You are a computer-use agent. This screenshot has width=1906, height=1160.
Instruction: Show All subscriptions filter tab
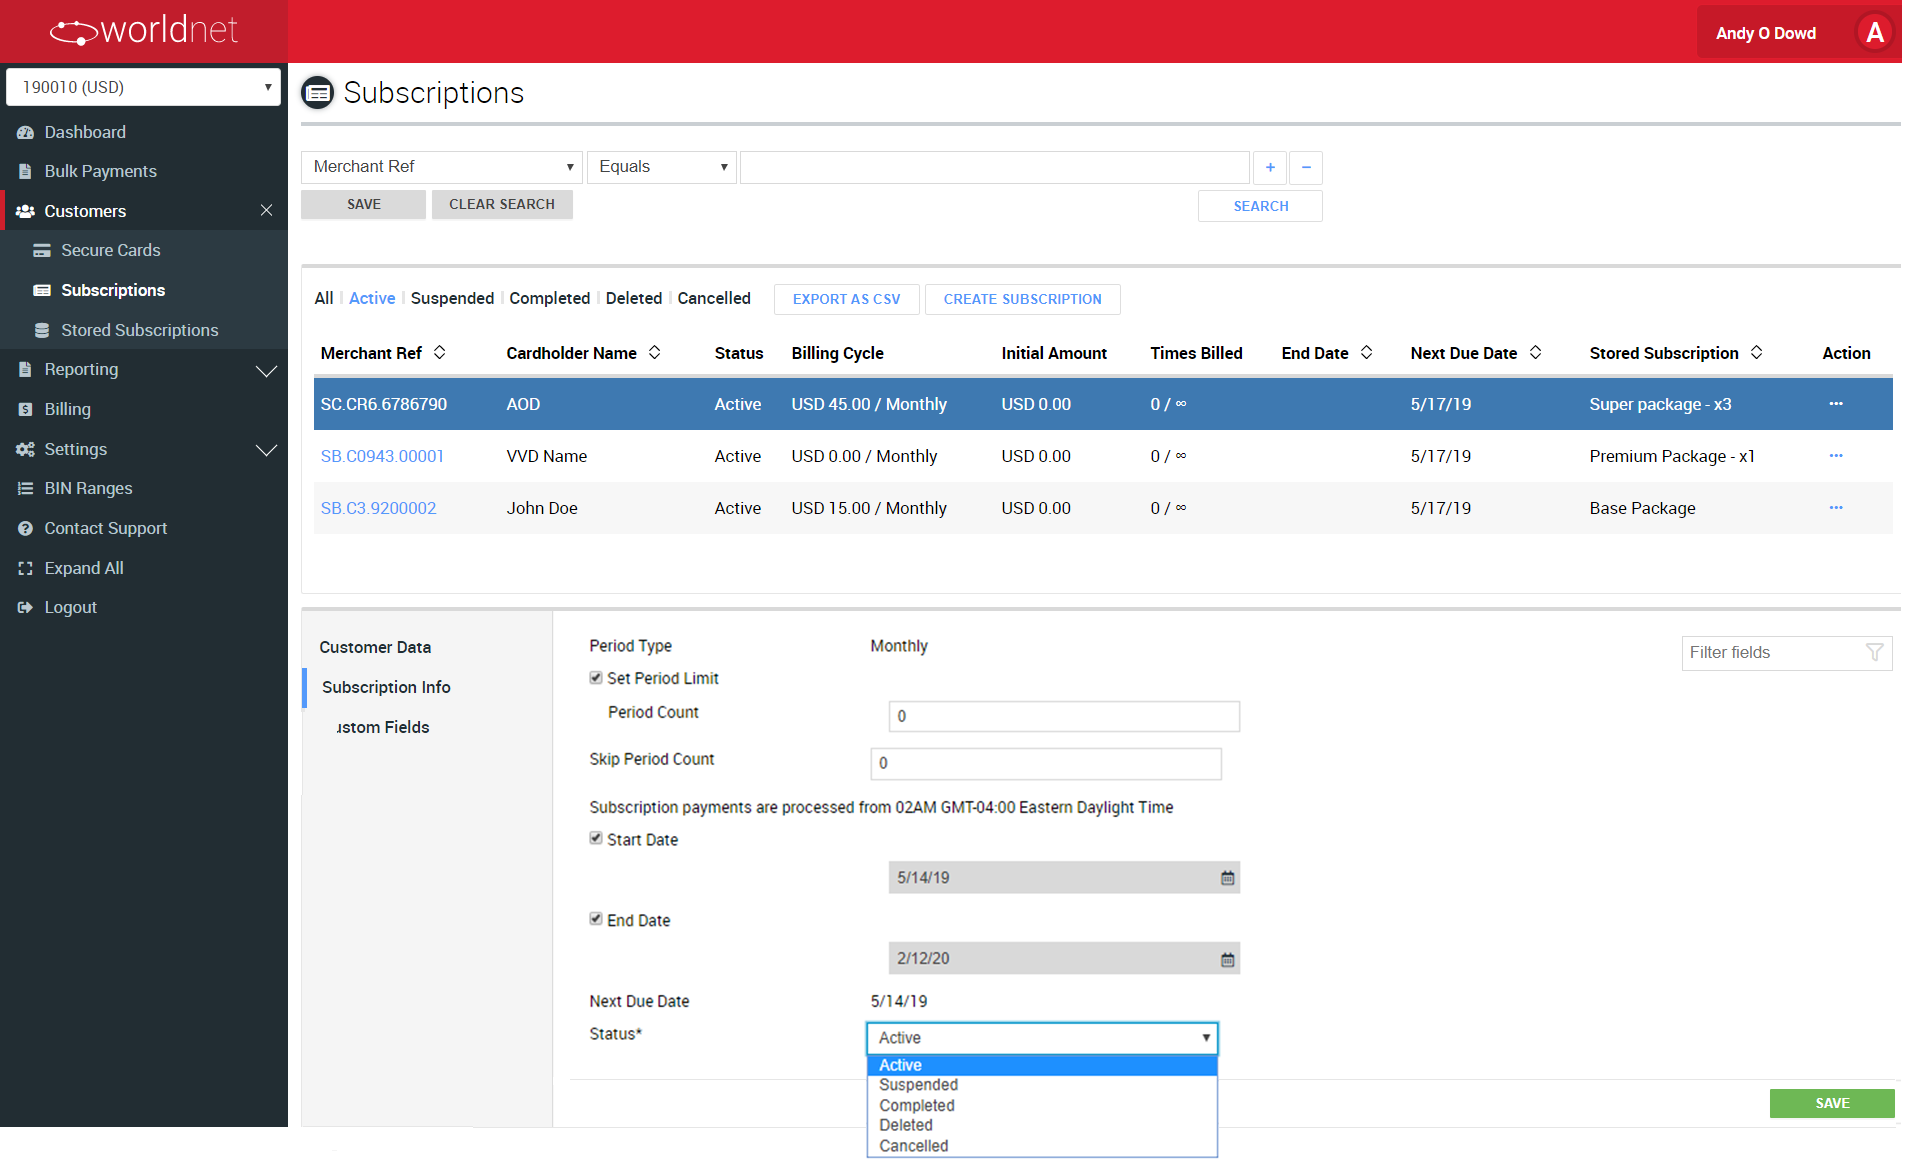click(x=324, y=298)
